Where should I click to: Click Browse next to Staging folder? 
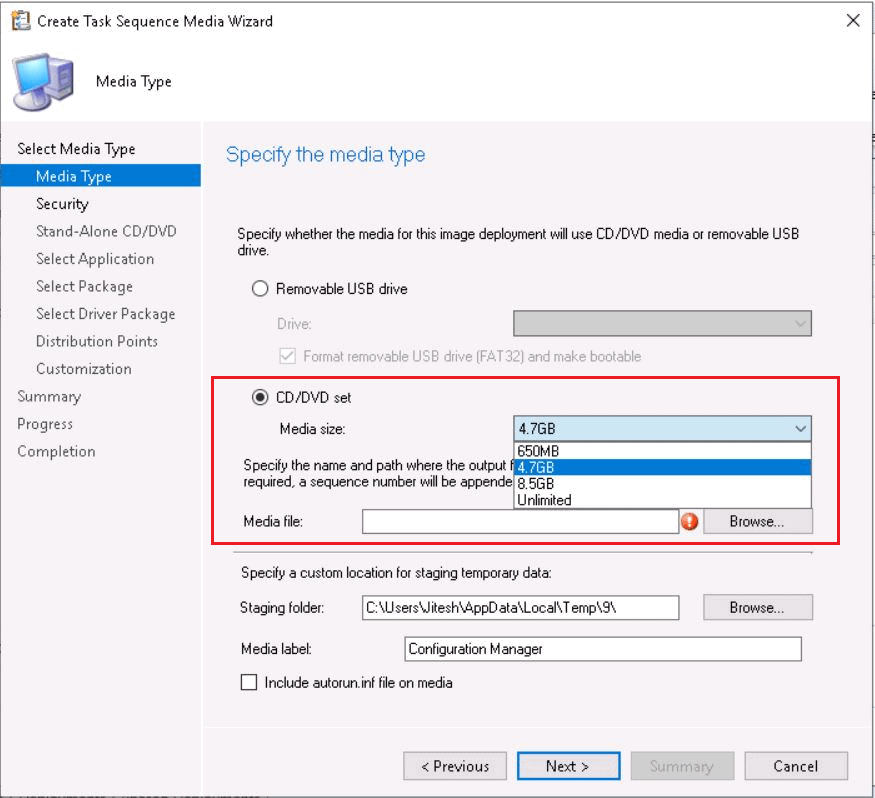pyautogui.click(x=757, y=607)
